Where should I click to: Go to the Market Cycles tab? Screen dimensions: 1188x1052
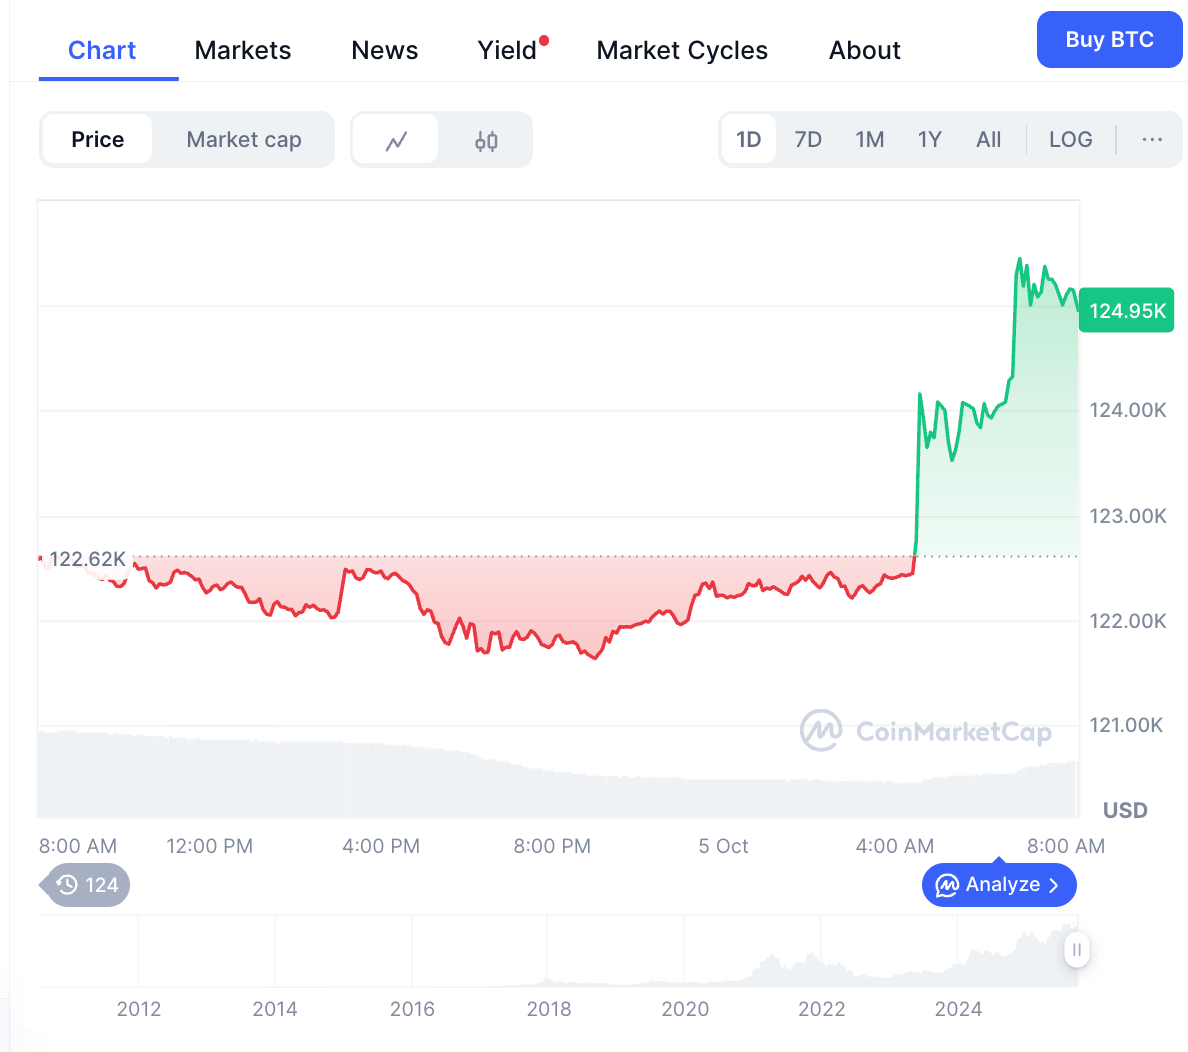(x=682, y=50)
